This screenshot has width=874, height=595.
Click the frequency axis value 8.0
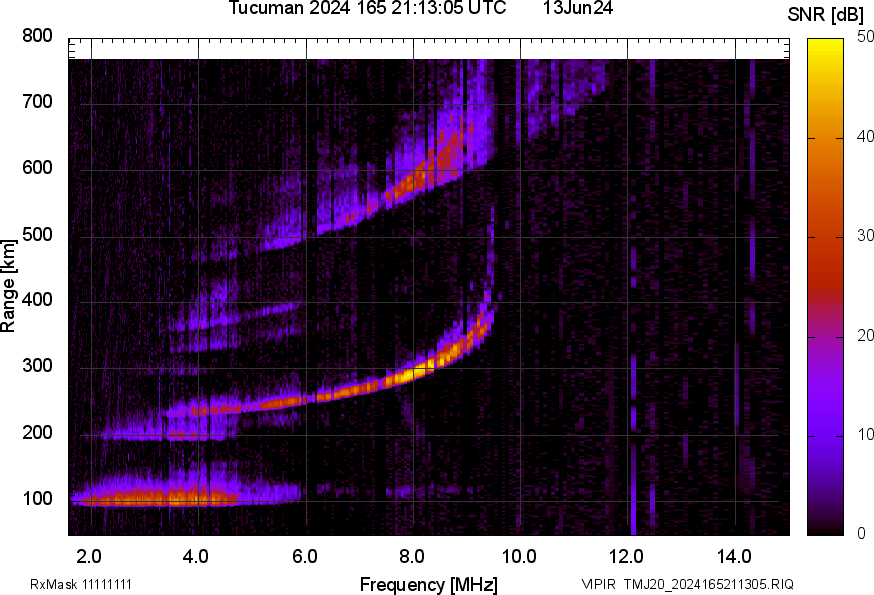[411, 557]
